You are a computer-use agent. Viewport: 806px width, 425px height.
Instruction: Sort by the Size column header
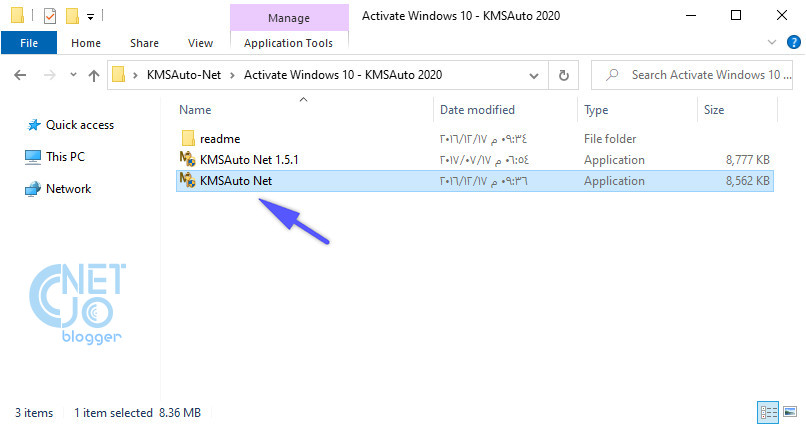point(713,110)
